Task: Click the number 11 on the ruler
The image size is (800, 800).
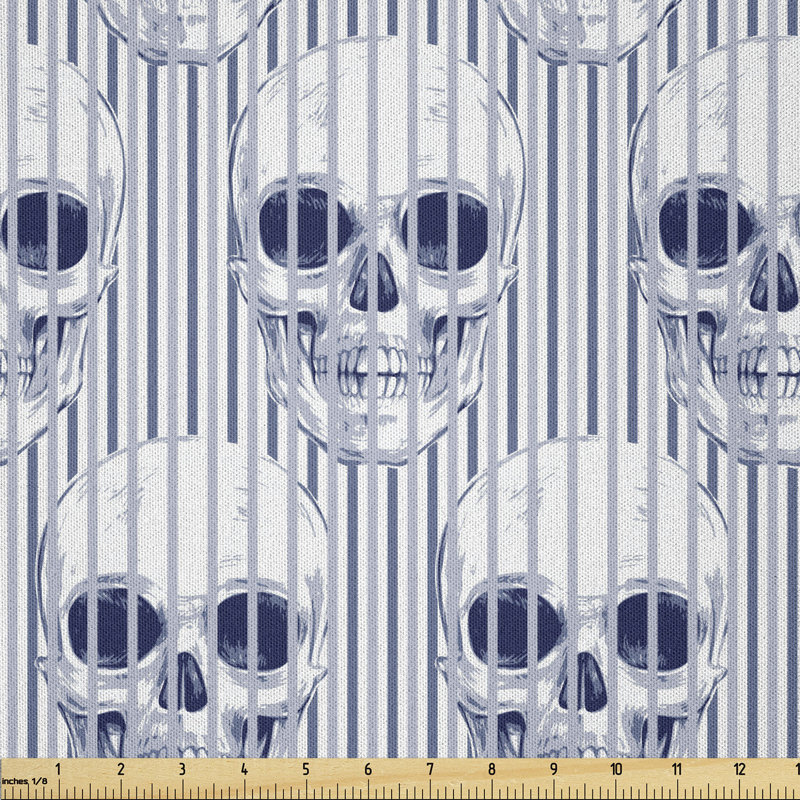Action: point(677,769)
